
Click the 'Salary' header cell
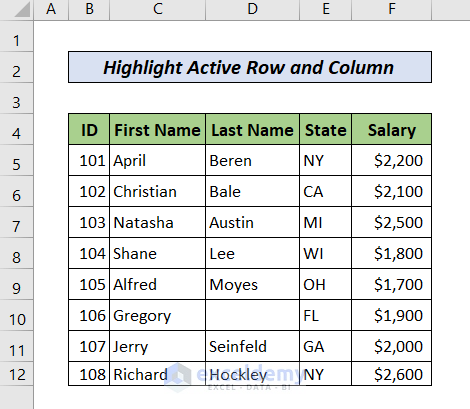[392, 129]
